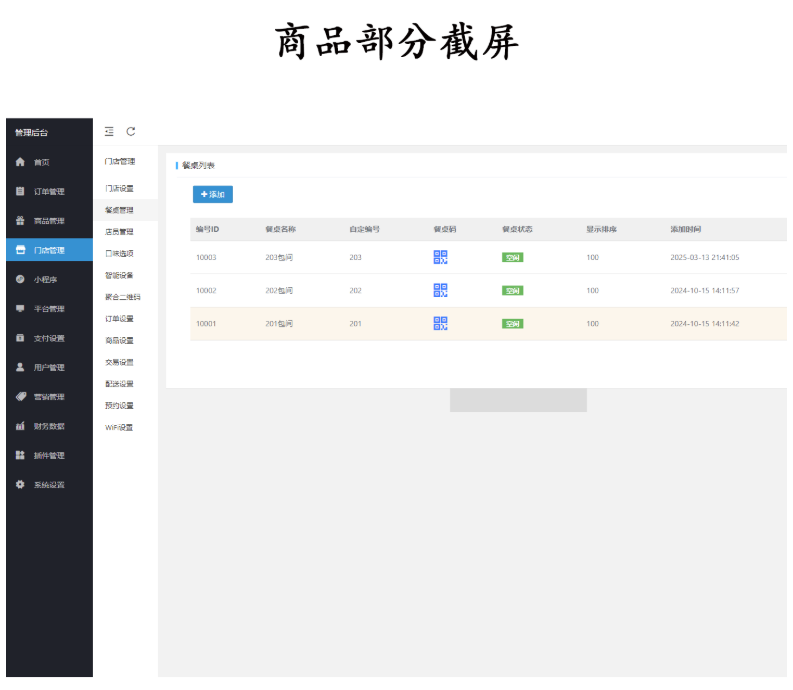This screenshot has height=690, width=793.
Task: Click the 空闲 status badge for 10002
Action: [x=512, y=290]
